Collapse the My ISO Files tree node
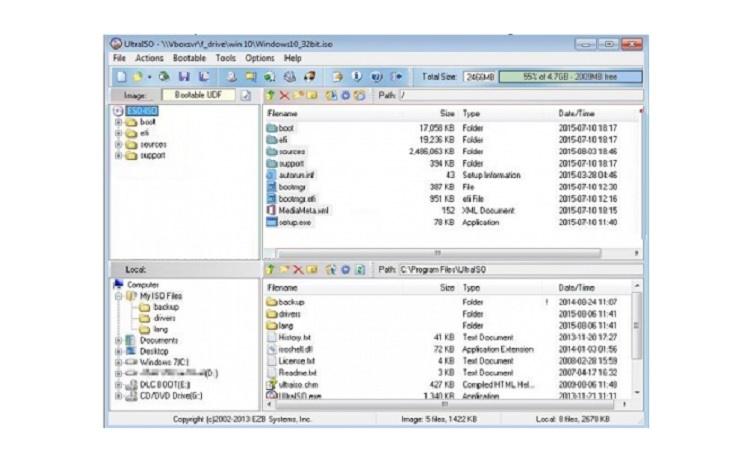755x463 pixels. pos(119,296)
